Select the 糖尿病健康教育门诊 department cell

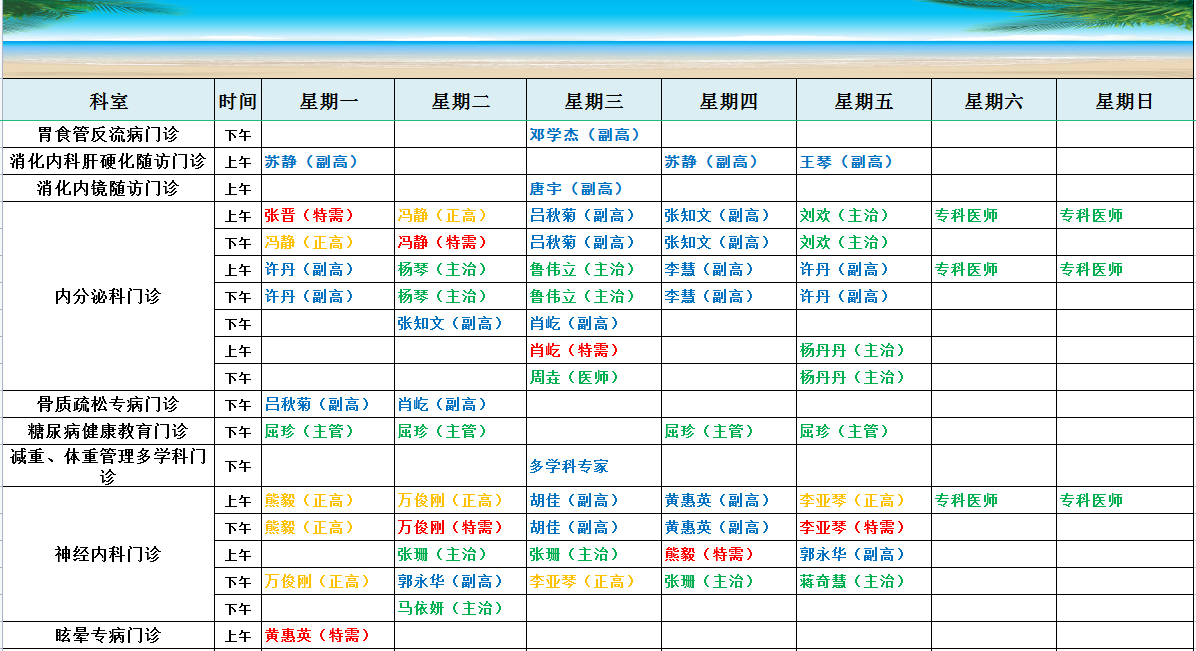pos(108,430)
